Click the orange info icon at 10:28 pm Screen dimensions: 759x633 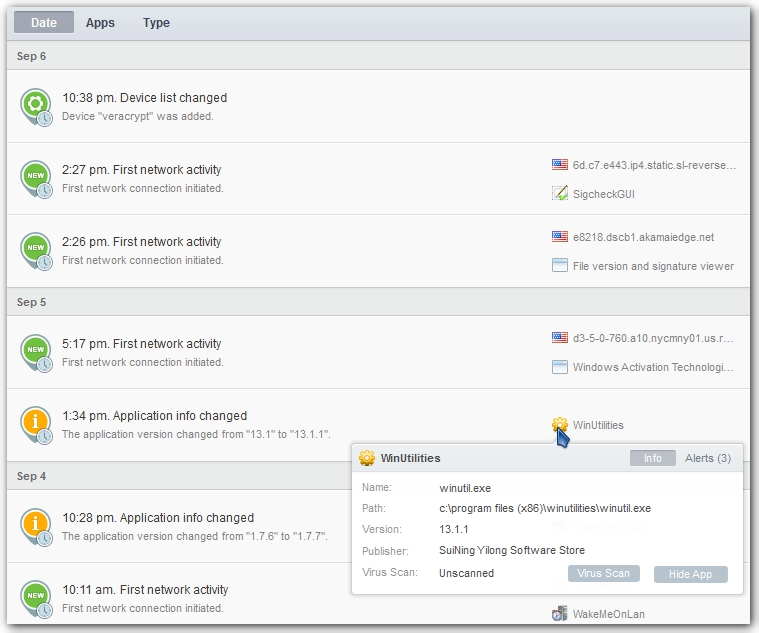(x=36, y=525)
